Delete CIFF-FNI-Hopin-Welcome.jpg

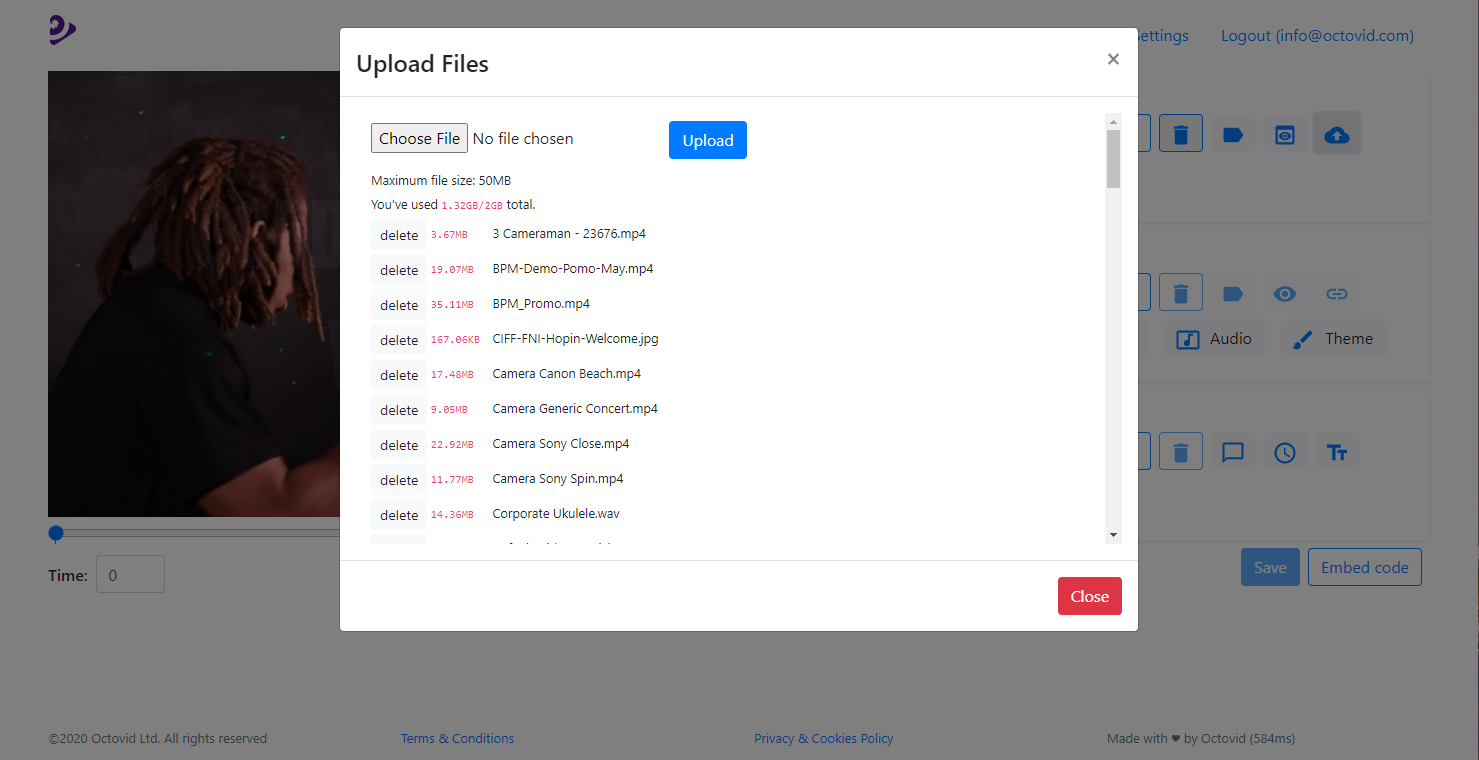(399, 340)
